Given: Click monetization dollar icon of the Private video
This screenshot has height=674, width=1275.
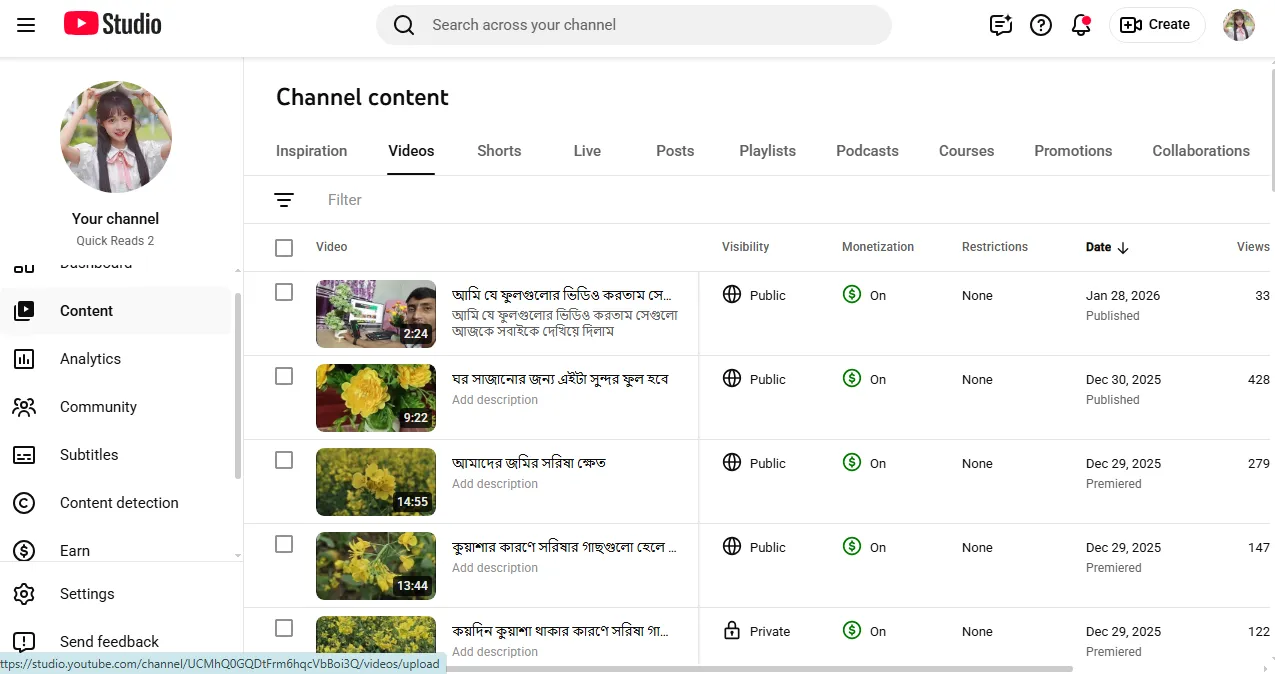Looking at the screenshot, I should [852, 630].
